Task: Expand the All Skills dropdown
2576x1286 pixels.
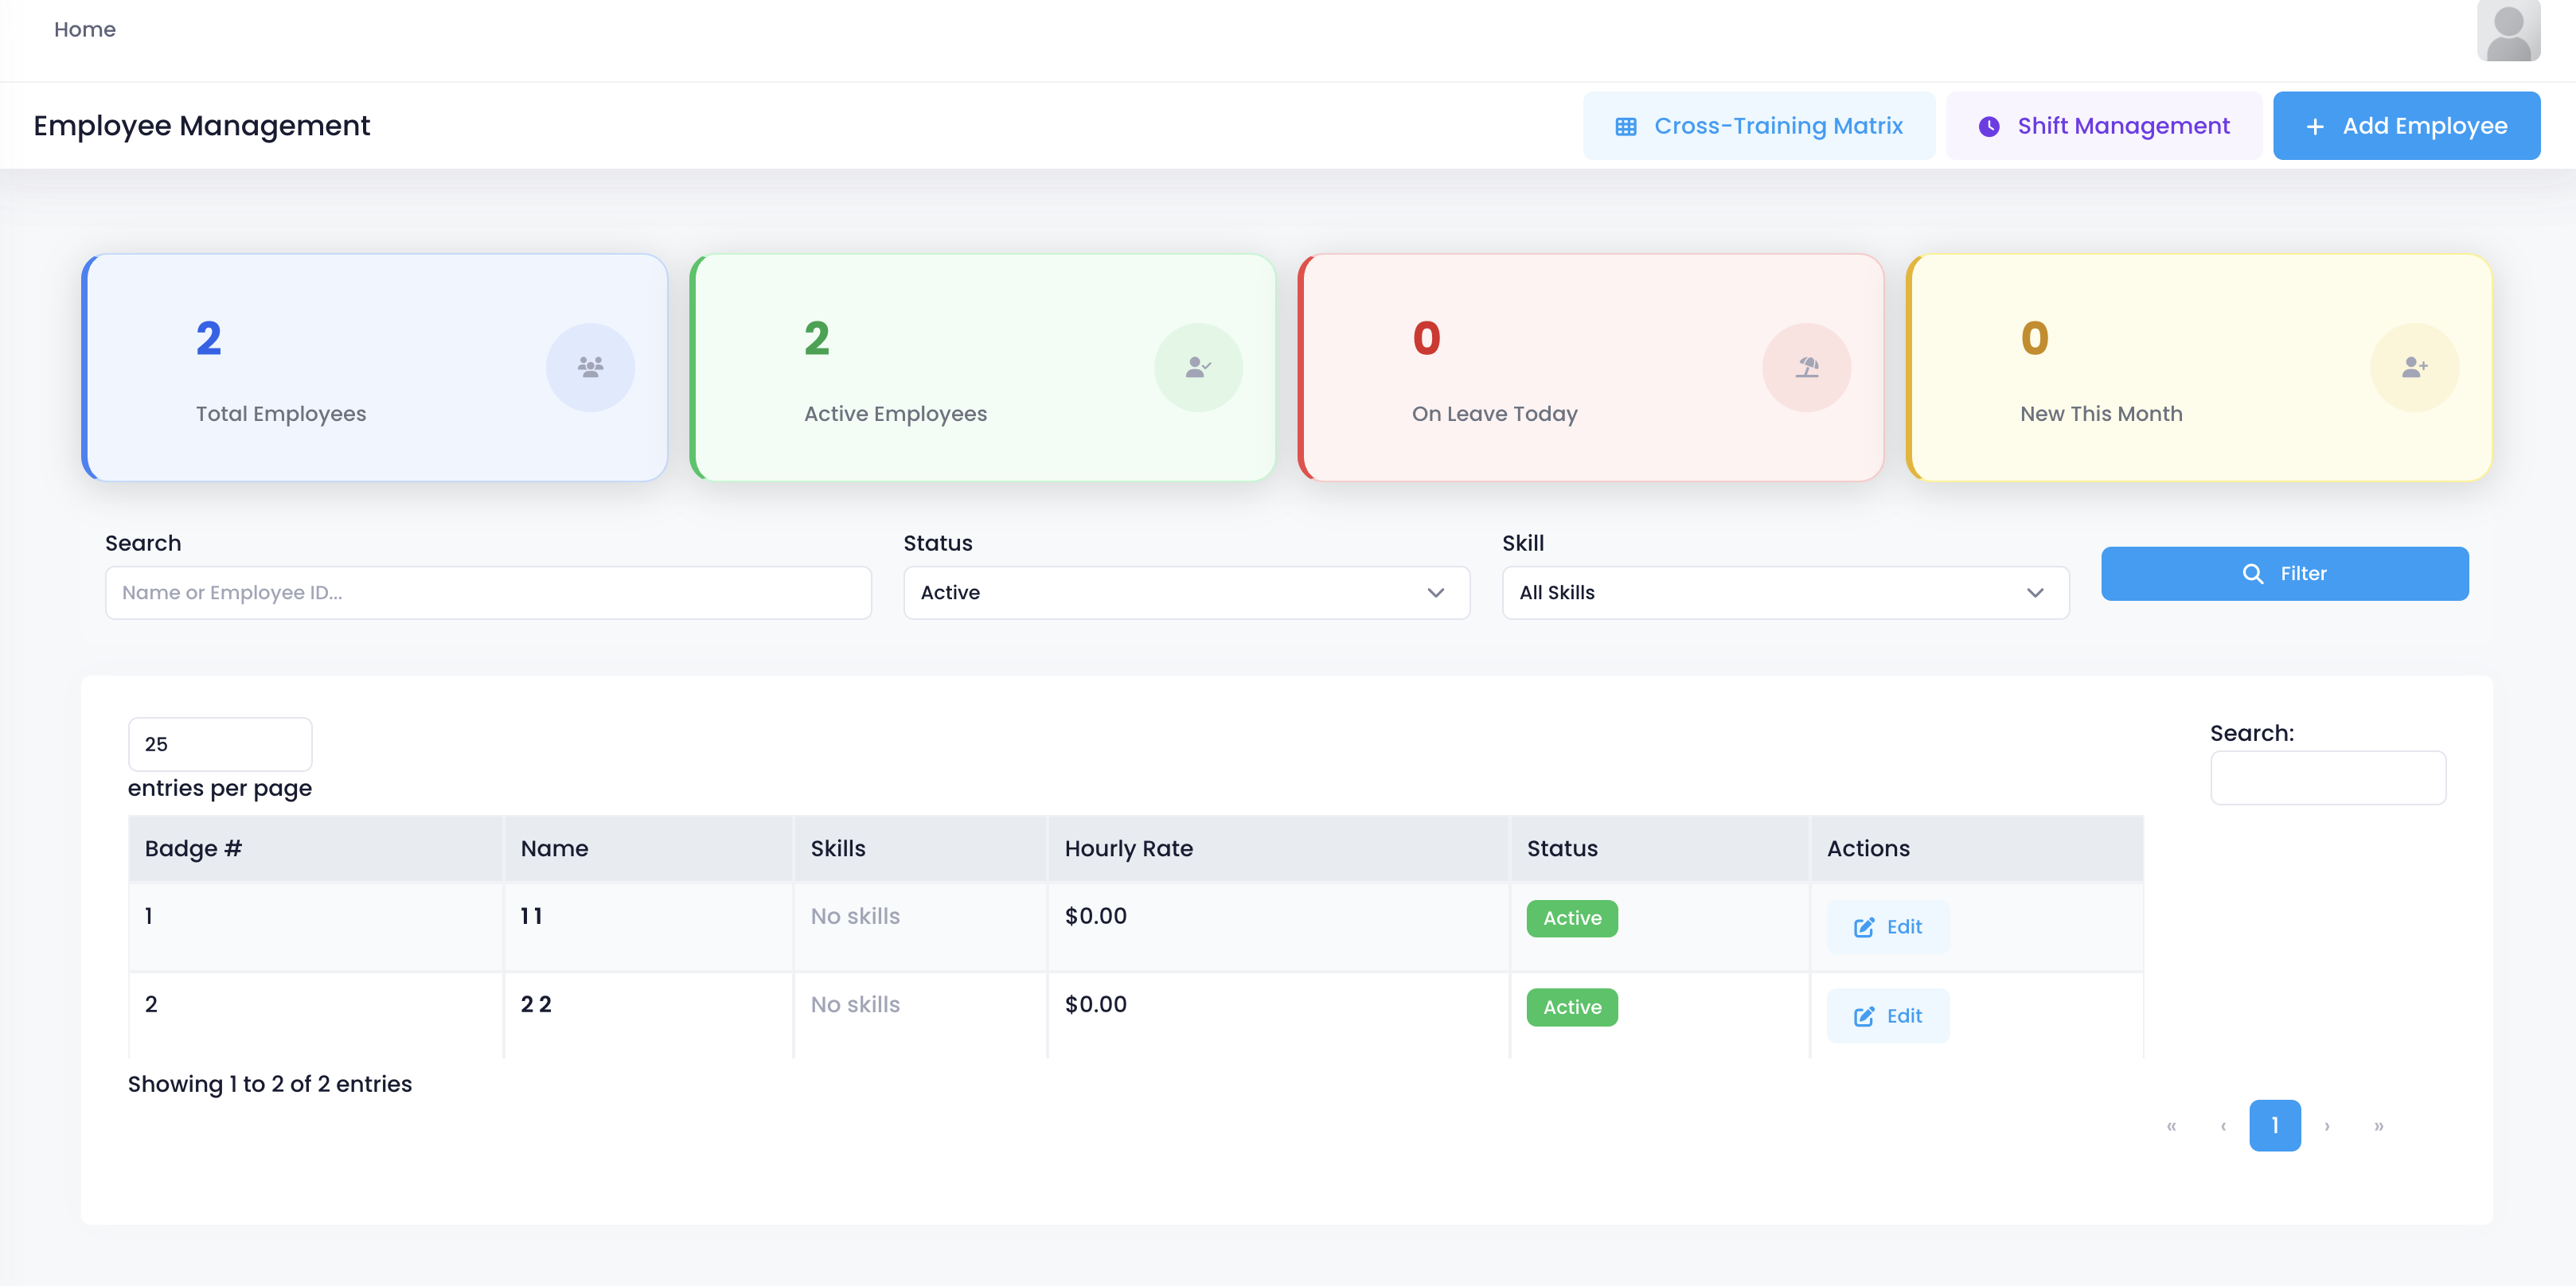Action: [x=1784, y=592]
